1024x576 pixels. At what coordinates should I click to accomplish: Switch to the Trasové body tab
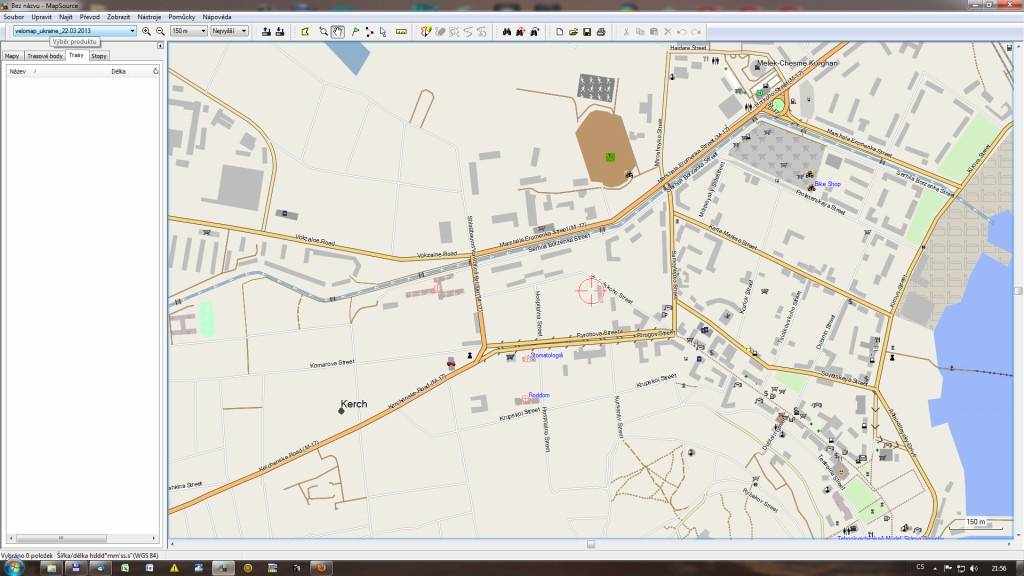tap(45, 56)
